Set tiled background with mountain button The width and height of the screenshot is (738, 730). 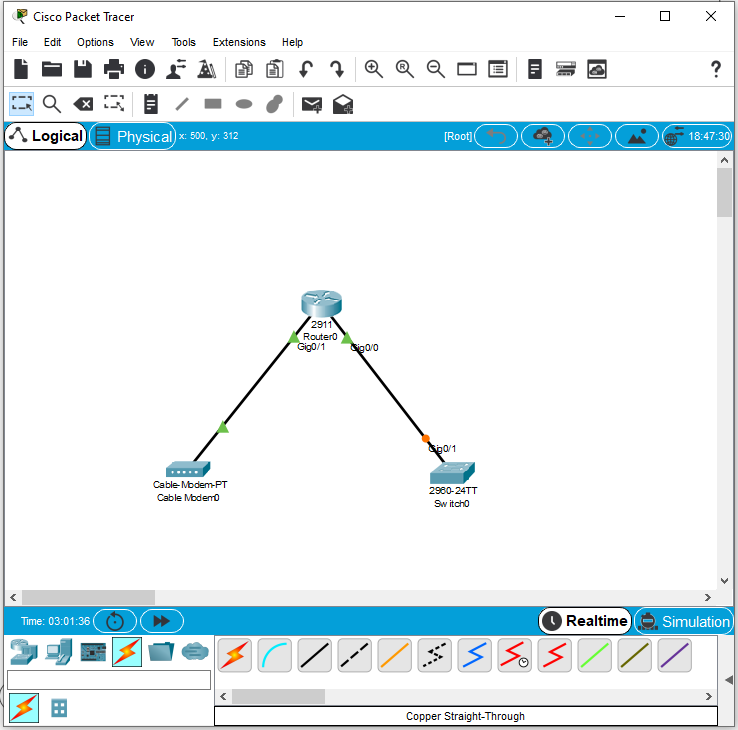point(637,136)
